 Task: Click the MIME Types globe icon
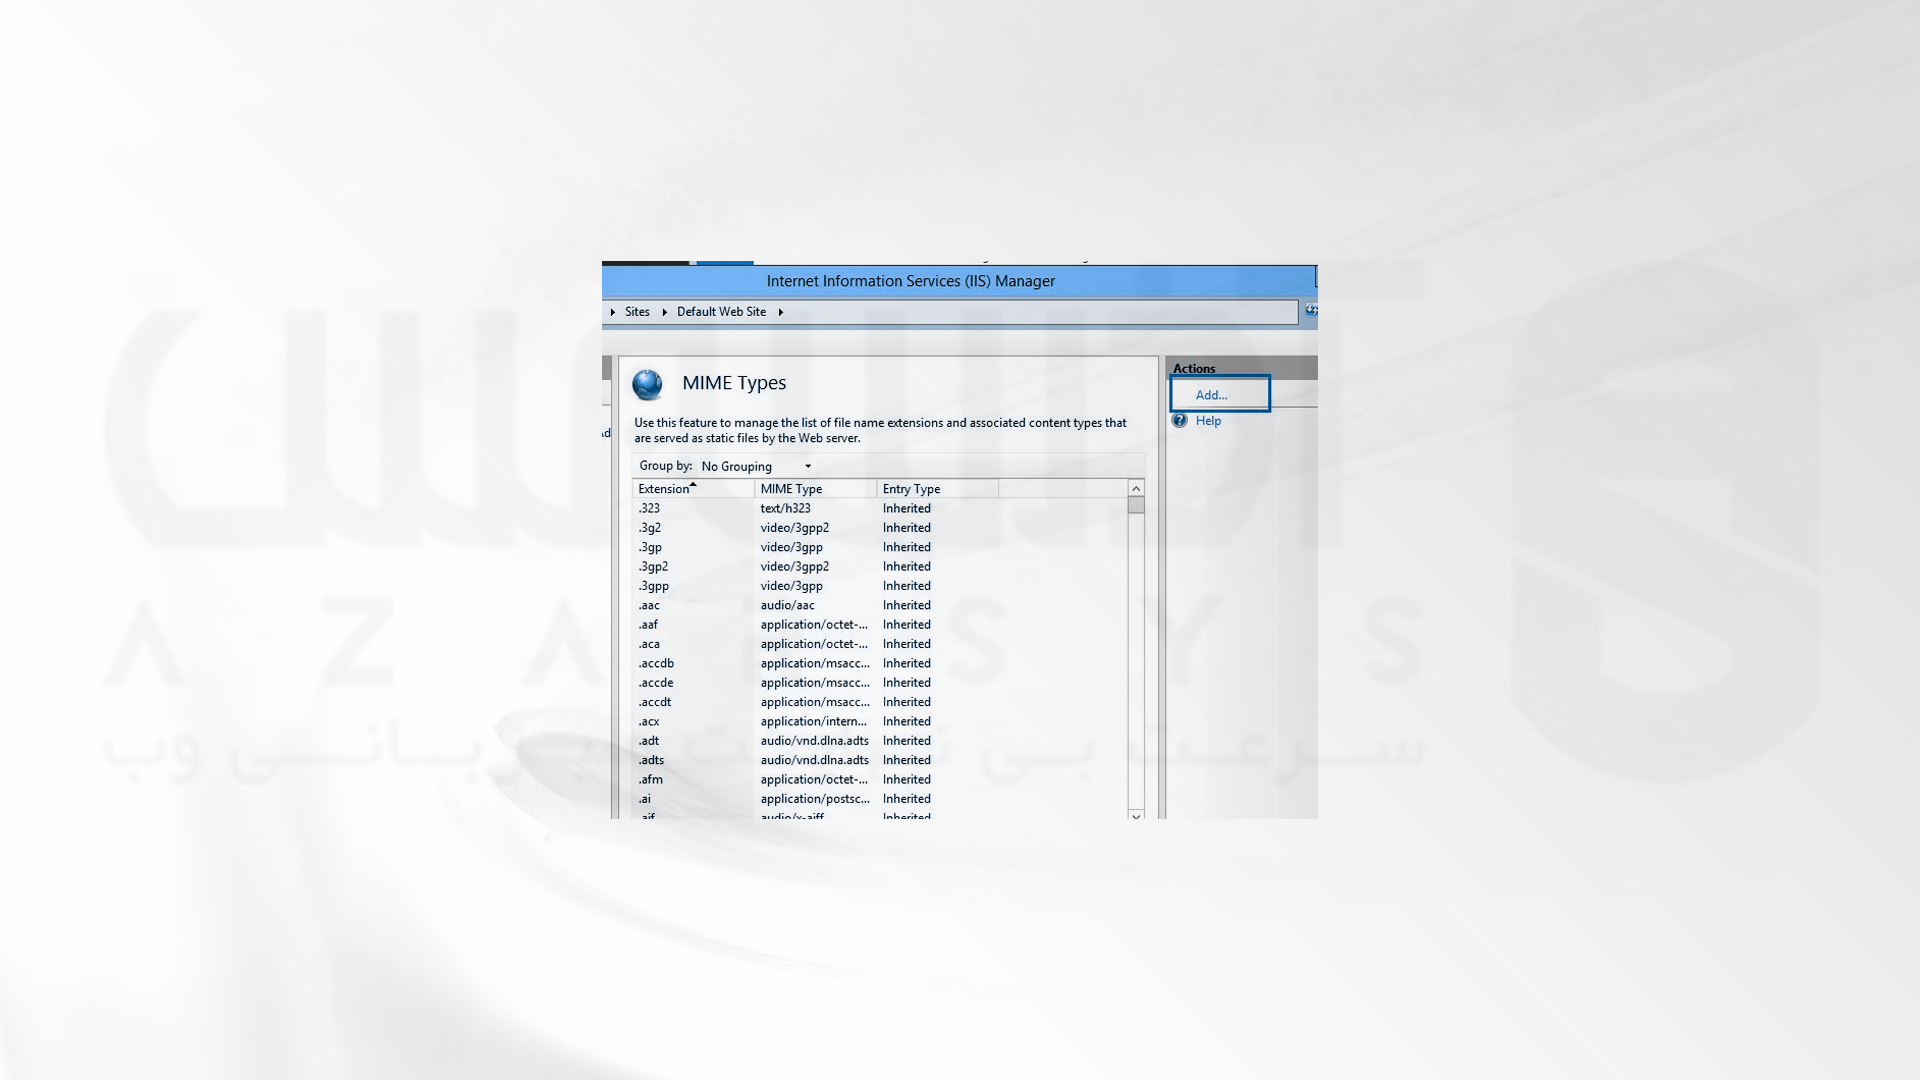(647, 384)
